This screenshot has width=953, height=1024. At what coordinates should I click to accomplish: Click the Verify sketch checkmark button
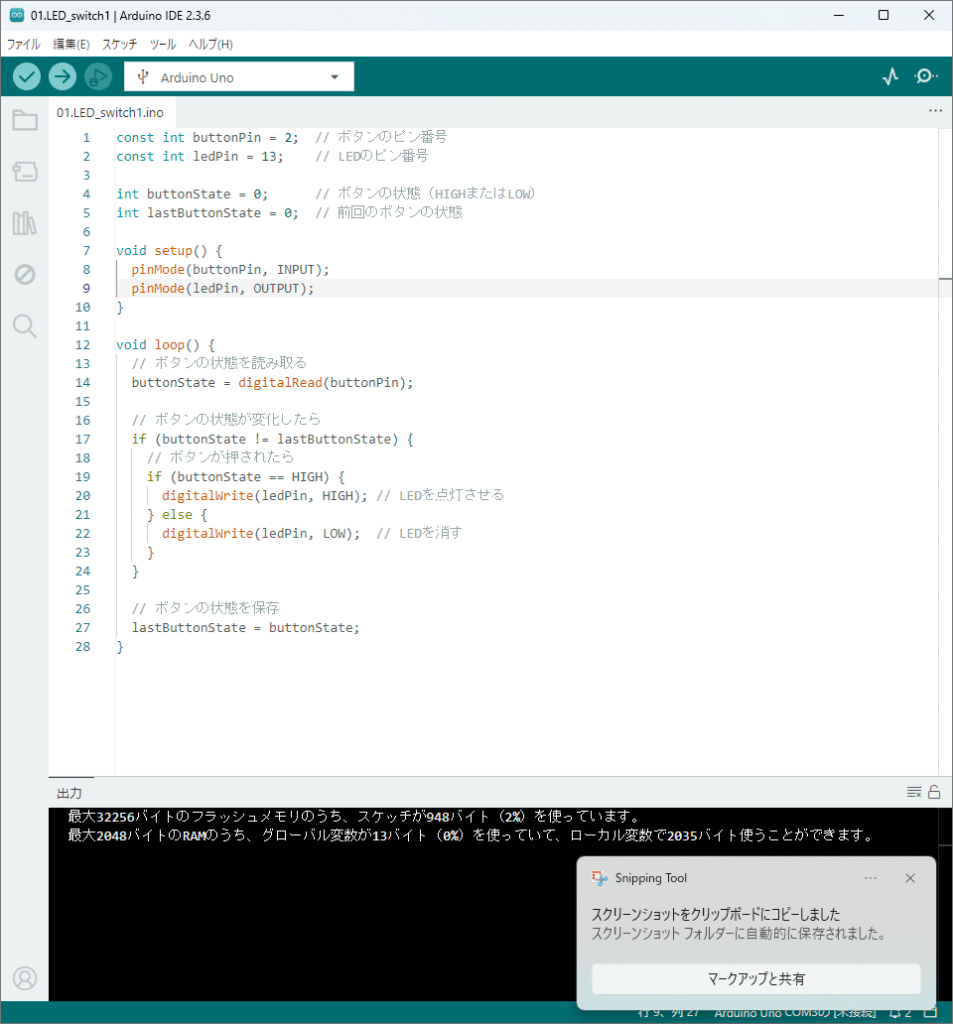coord(27,77)
